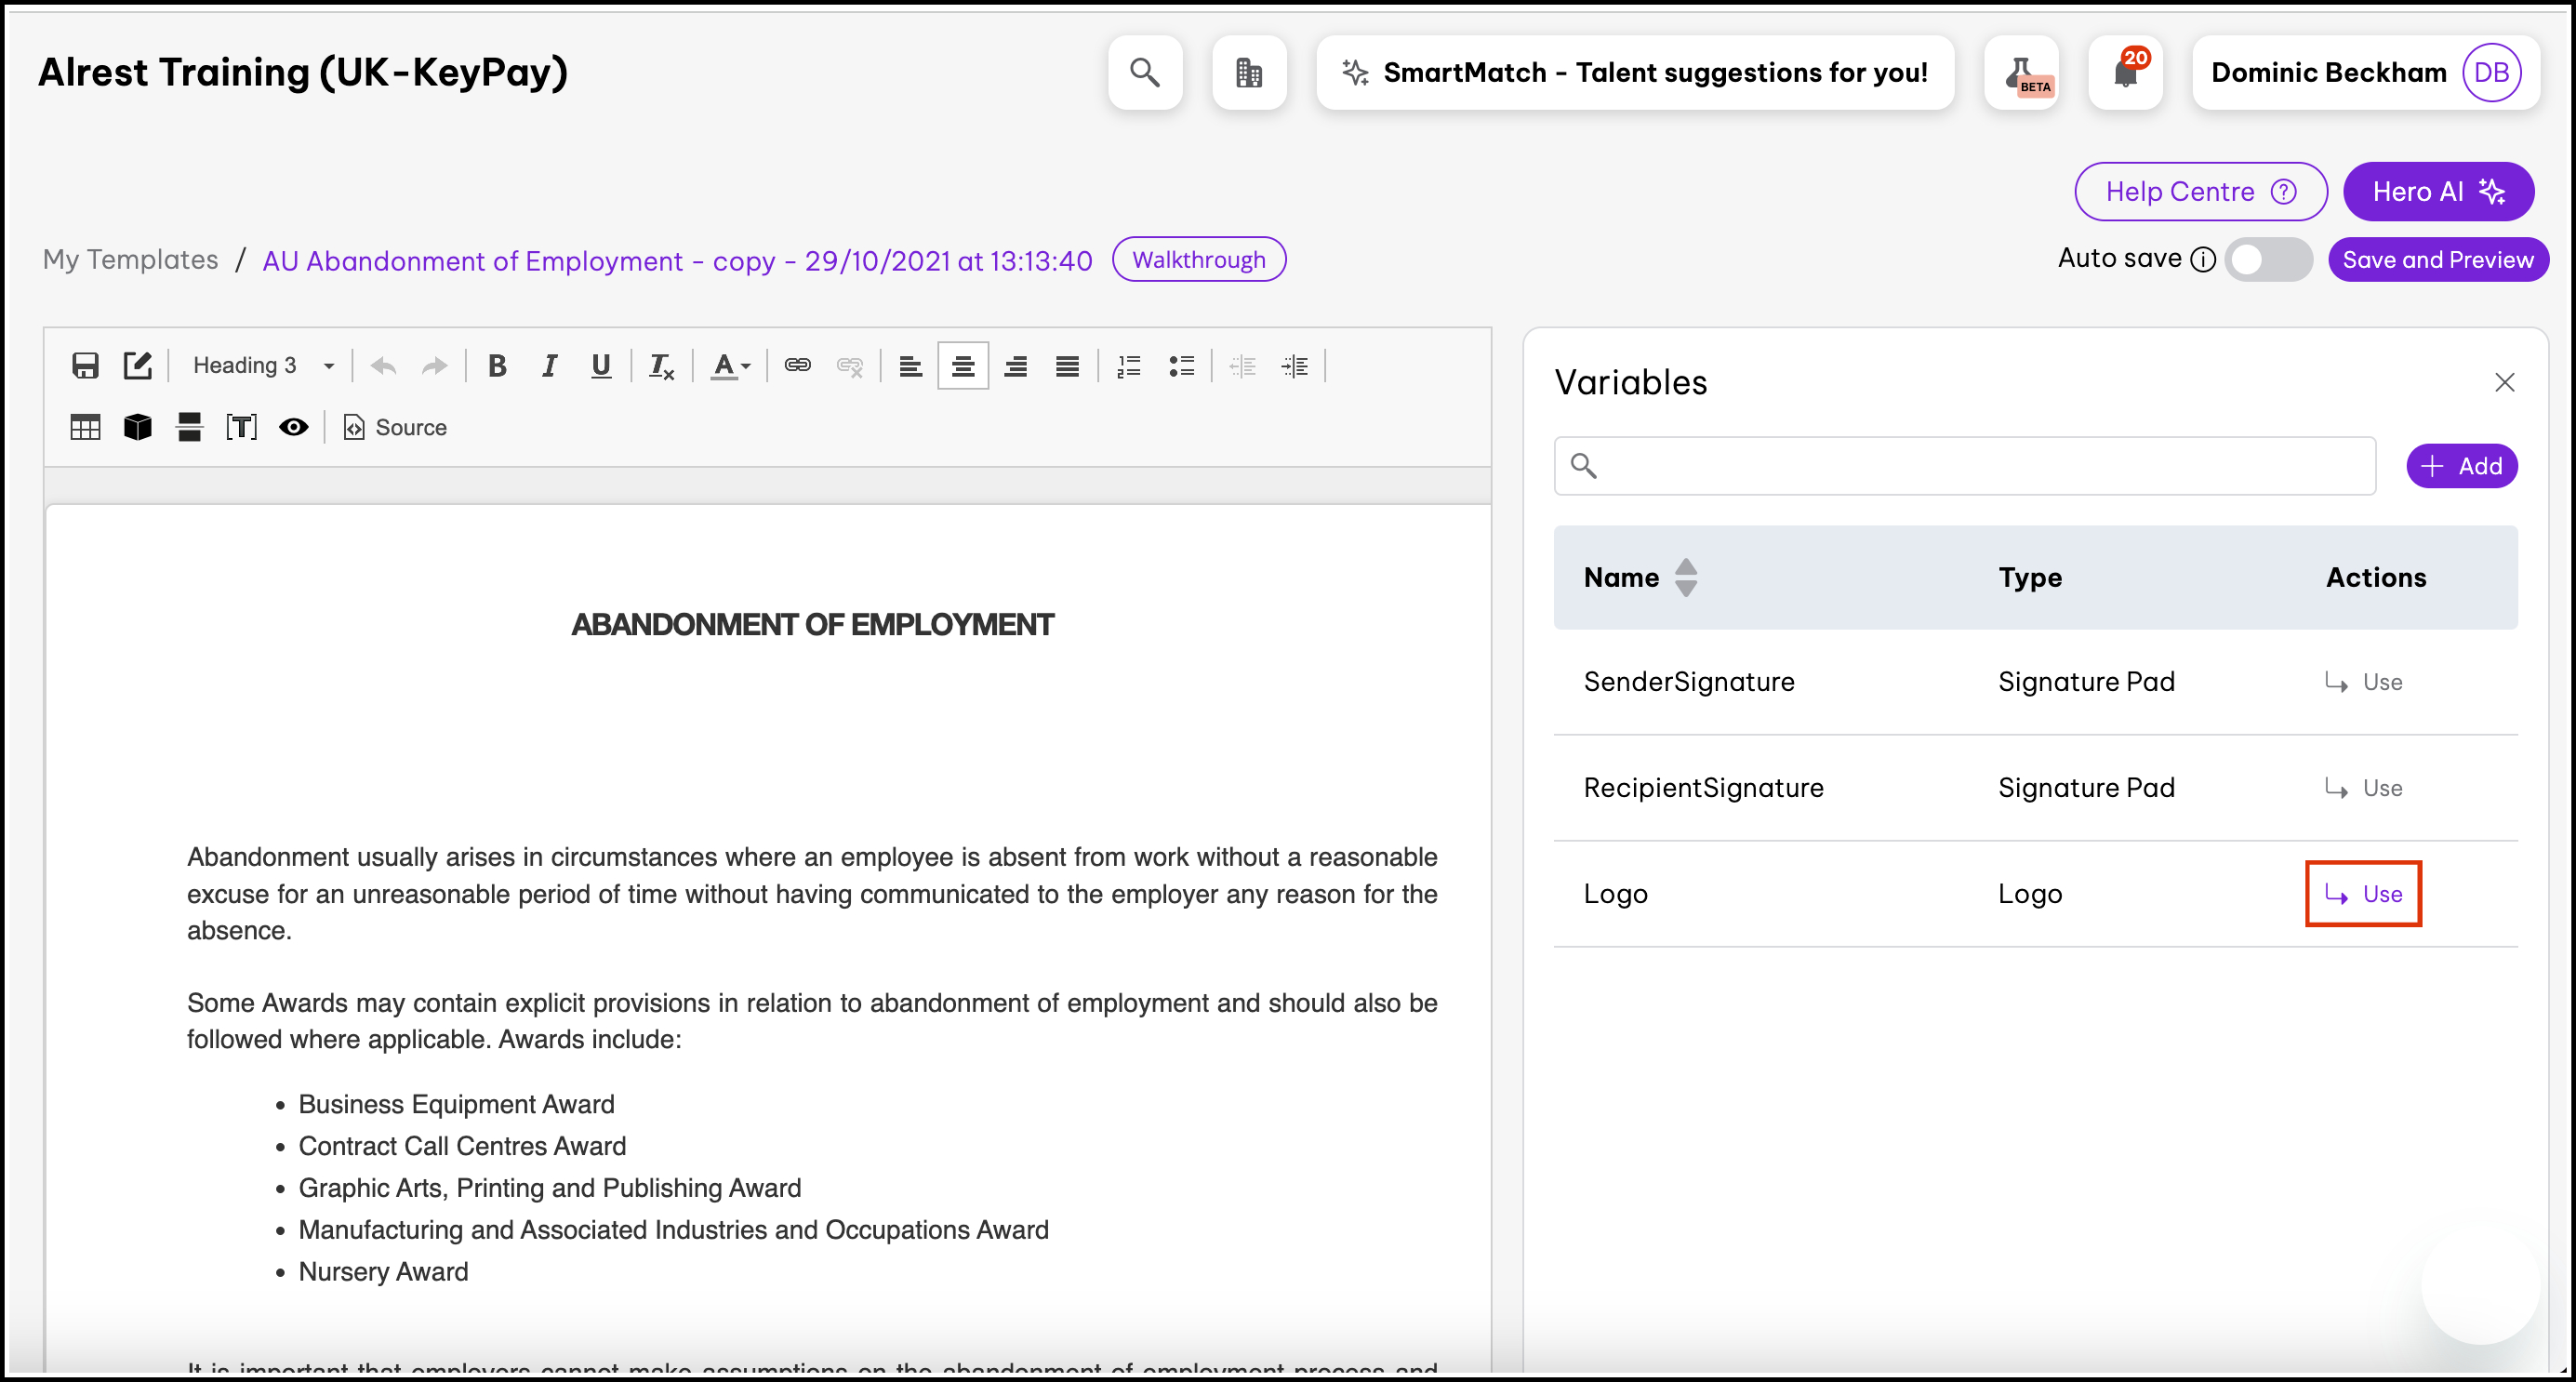Sort variables by Name column
2576x1382 pixels.
pos(1685,578)
